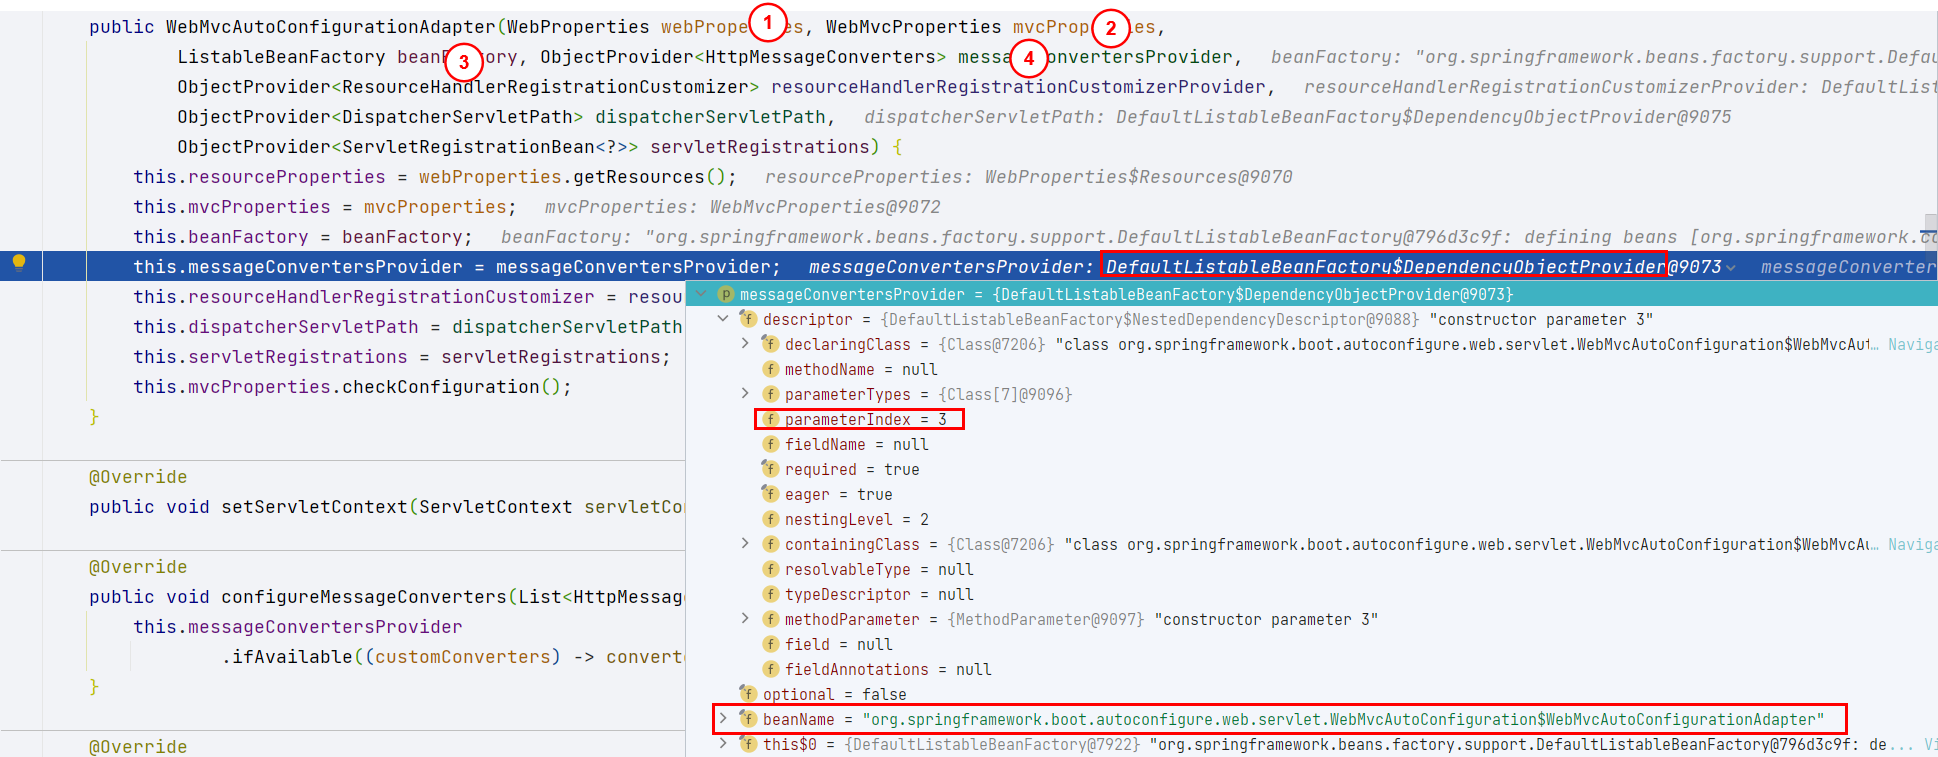Expand the containingClass node
The width and height of the screenshot is (1938, 757).
tap(745, 544)
